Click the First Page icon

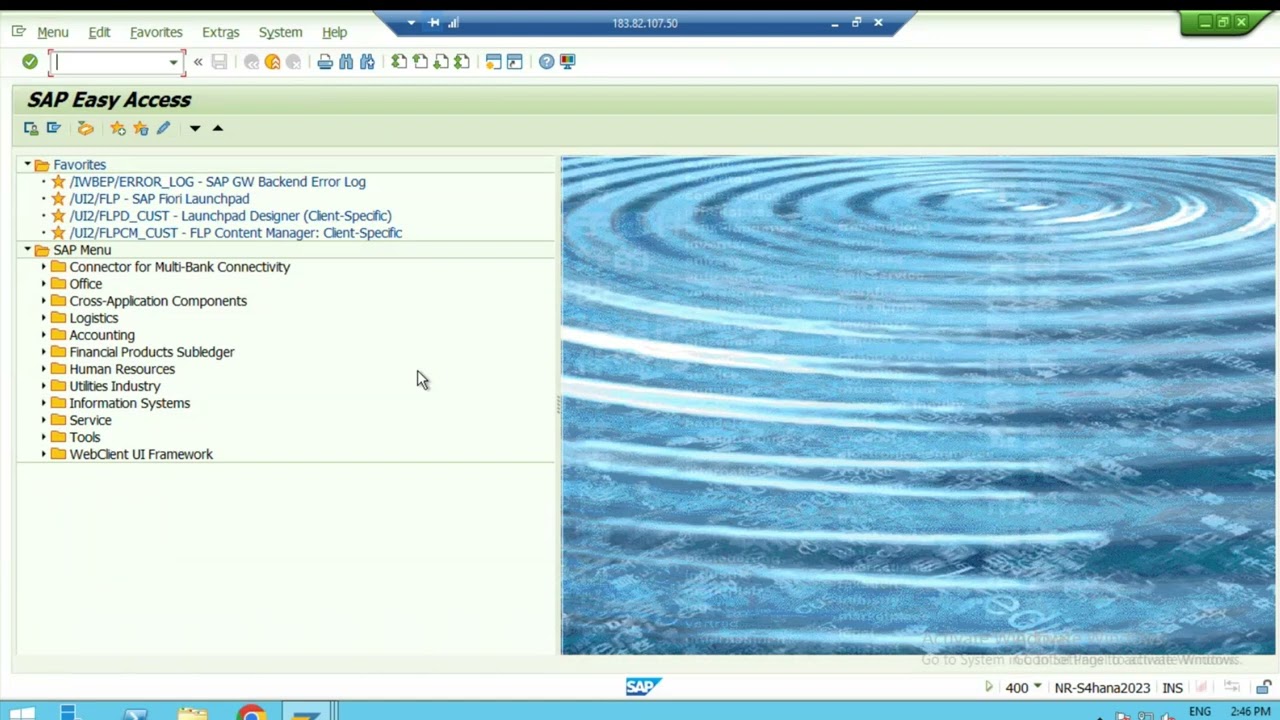pyautogui.click(x=399, y=62)
